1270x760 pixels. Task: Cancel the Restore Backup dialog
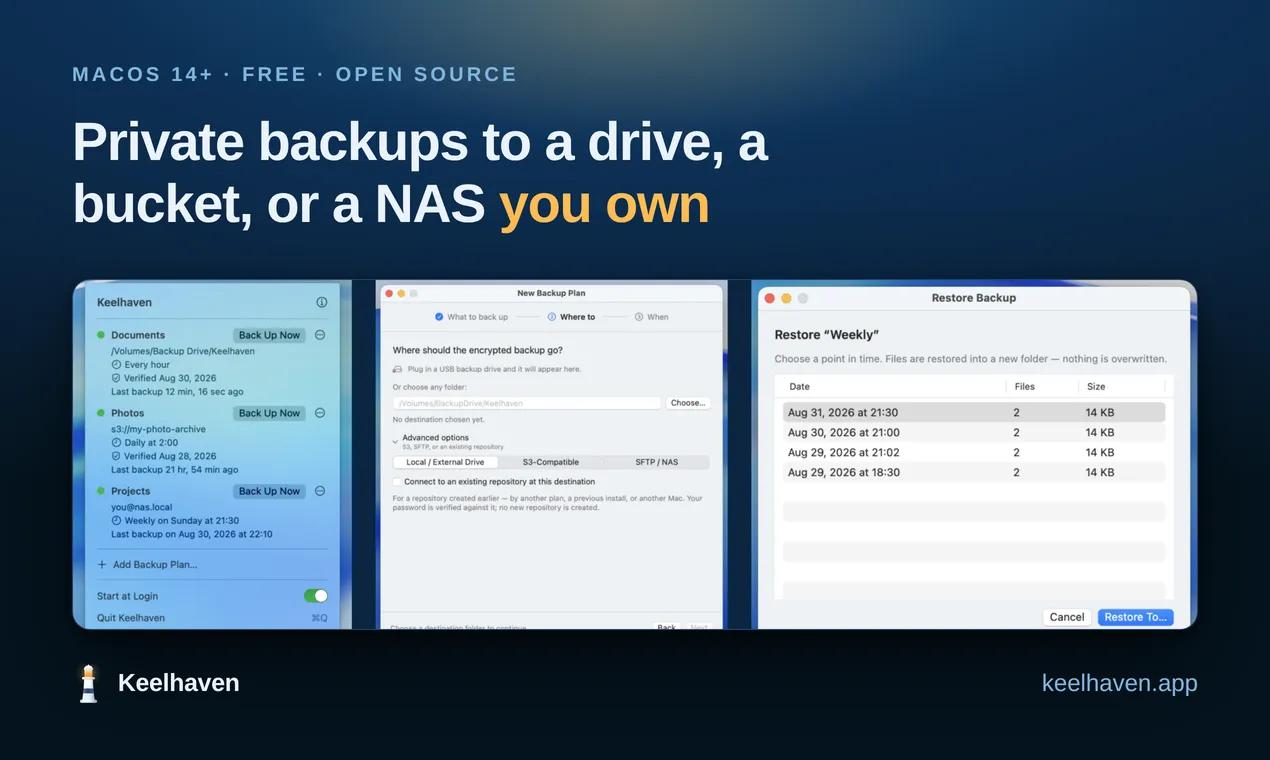(x=1067, y=617)
